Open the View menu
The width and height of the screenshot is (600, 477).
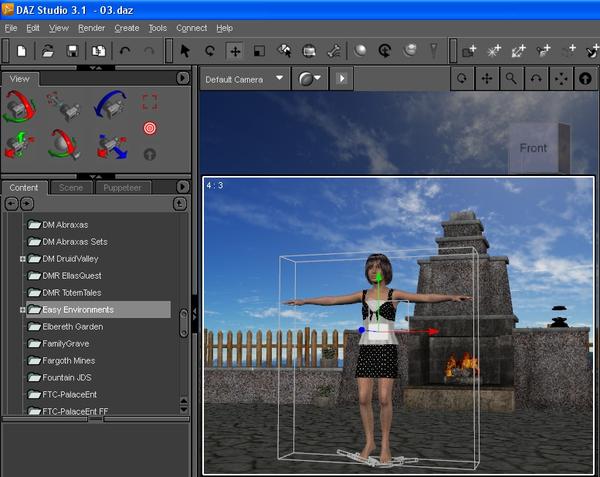[59, 28]
